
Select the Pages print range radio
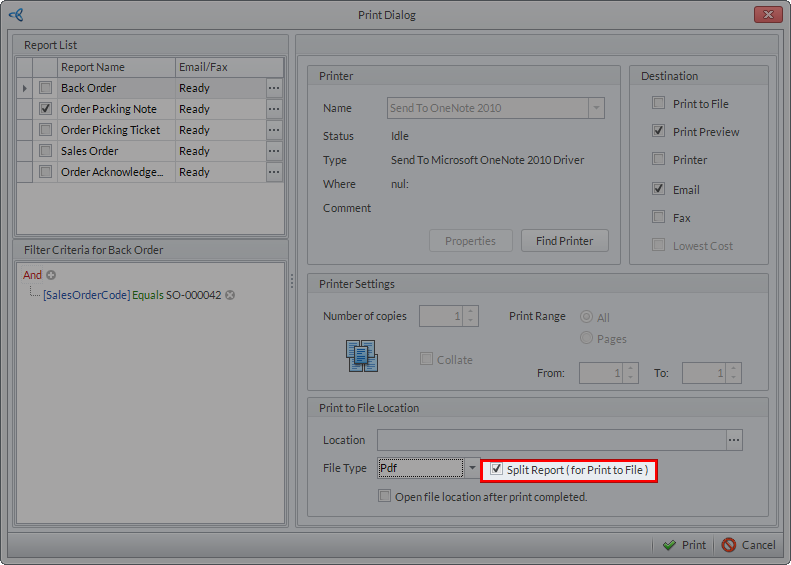coord(586,339)
